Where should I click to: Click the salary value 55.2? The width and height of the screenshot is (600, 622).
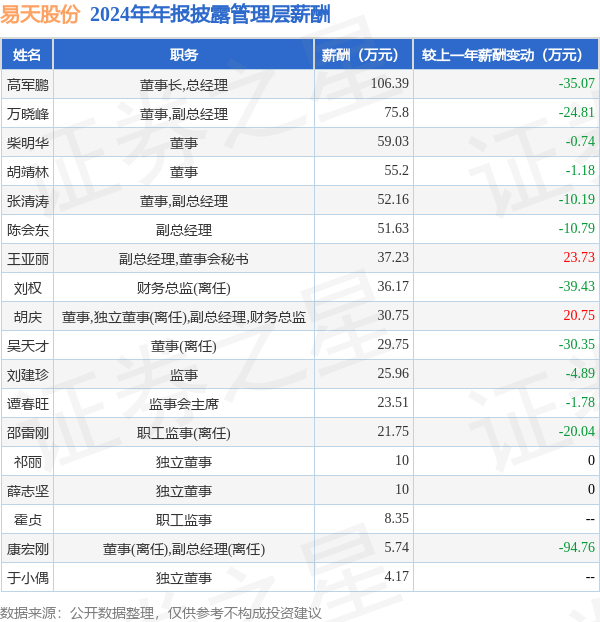click(x=396, y=170)
